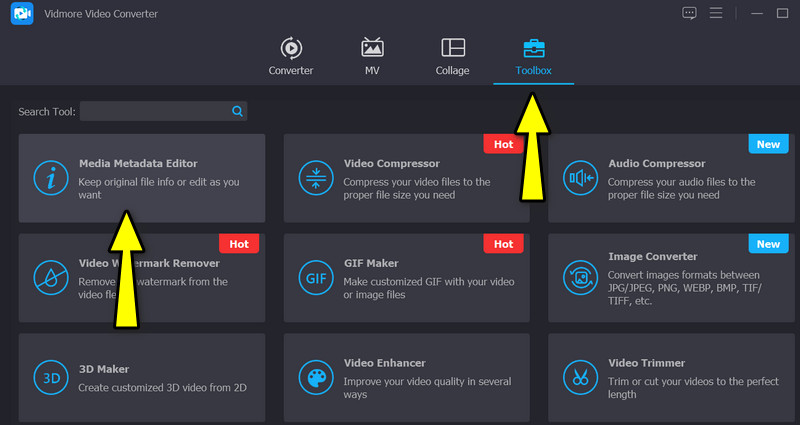Click the GIF Maker icon
This screenshot has width=800, height=425.
[315, 277]
